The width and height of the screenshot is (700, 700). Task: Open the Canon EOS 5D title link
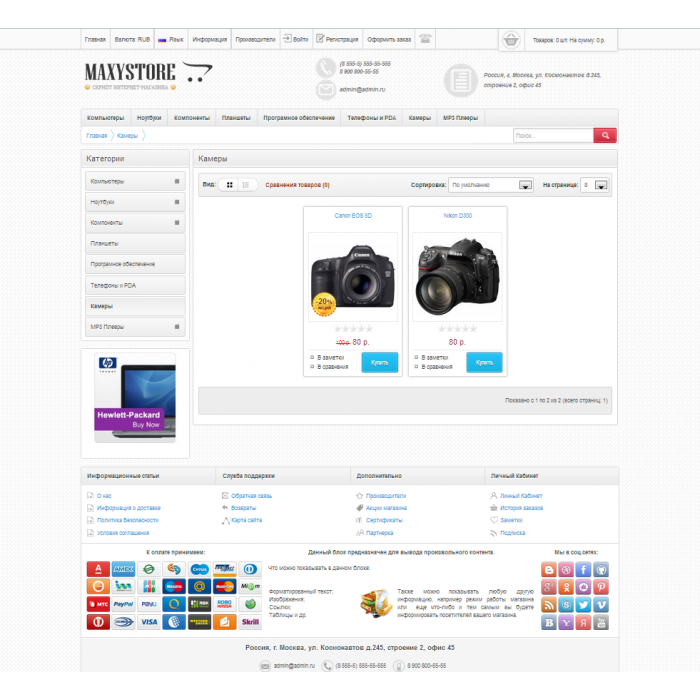coord(353,216)
